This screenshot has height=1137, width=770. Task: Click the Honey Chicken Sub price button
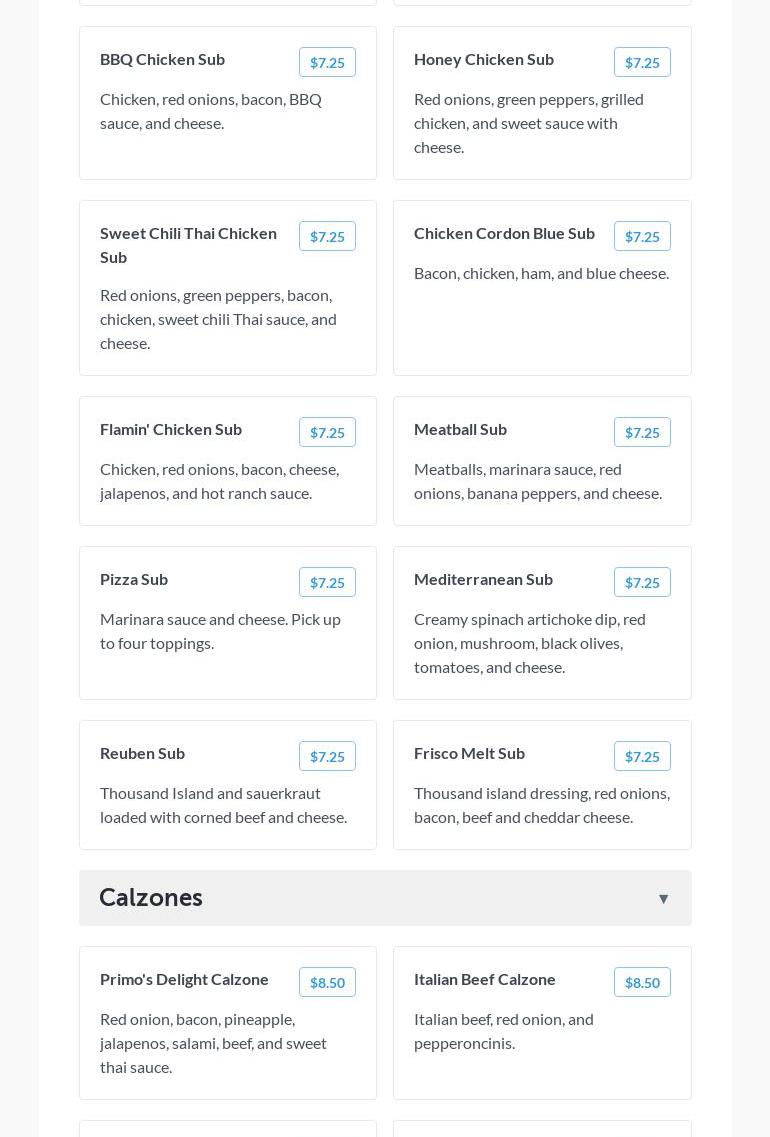point(642,62)
